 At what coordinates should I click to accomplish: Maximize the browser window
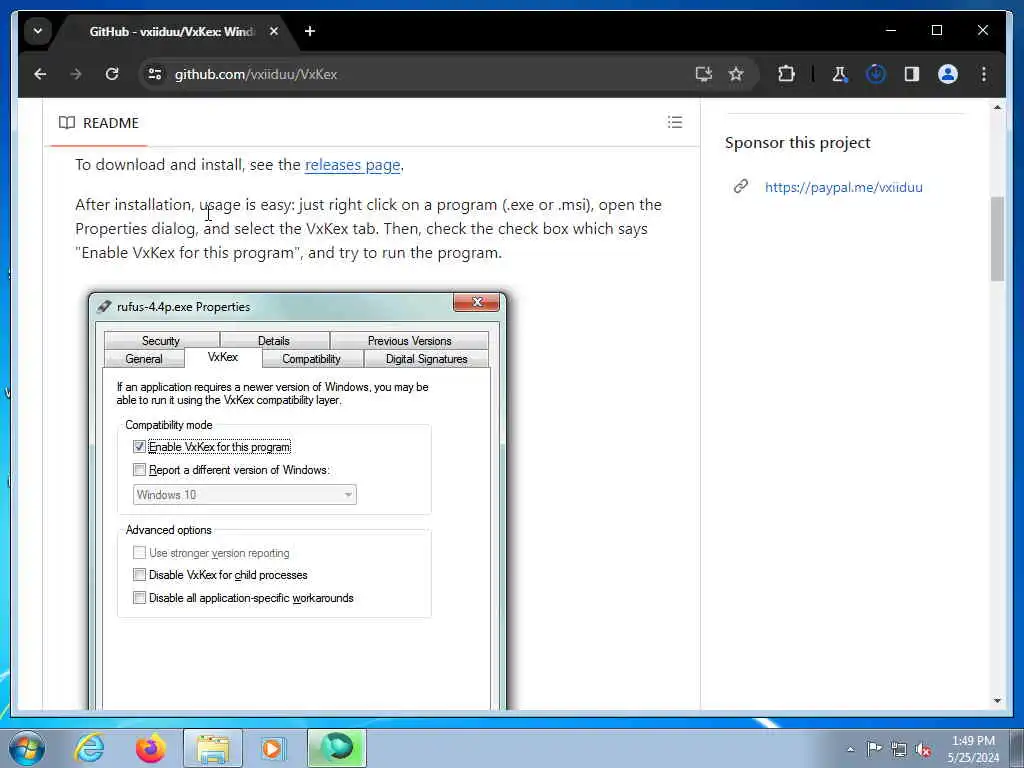click(936, 31)
